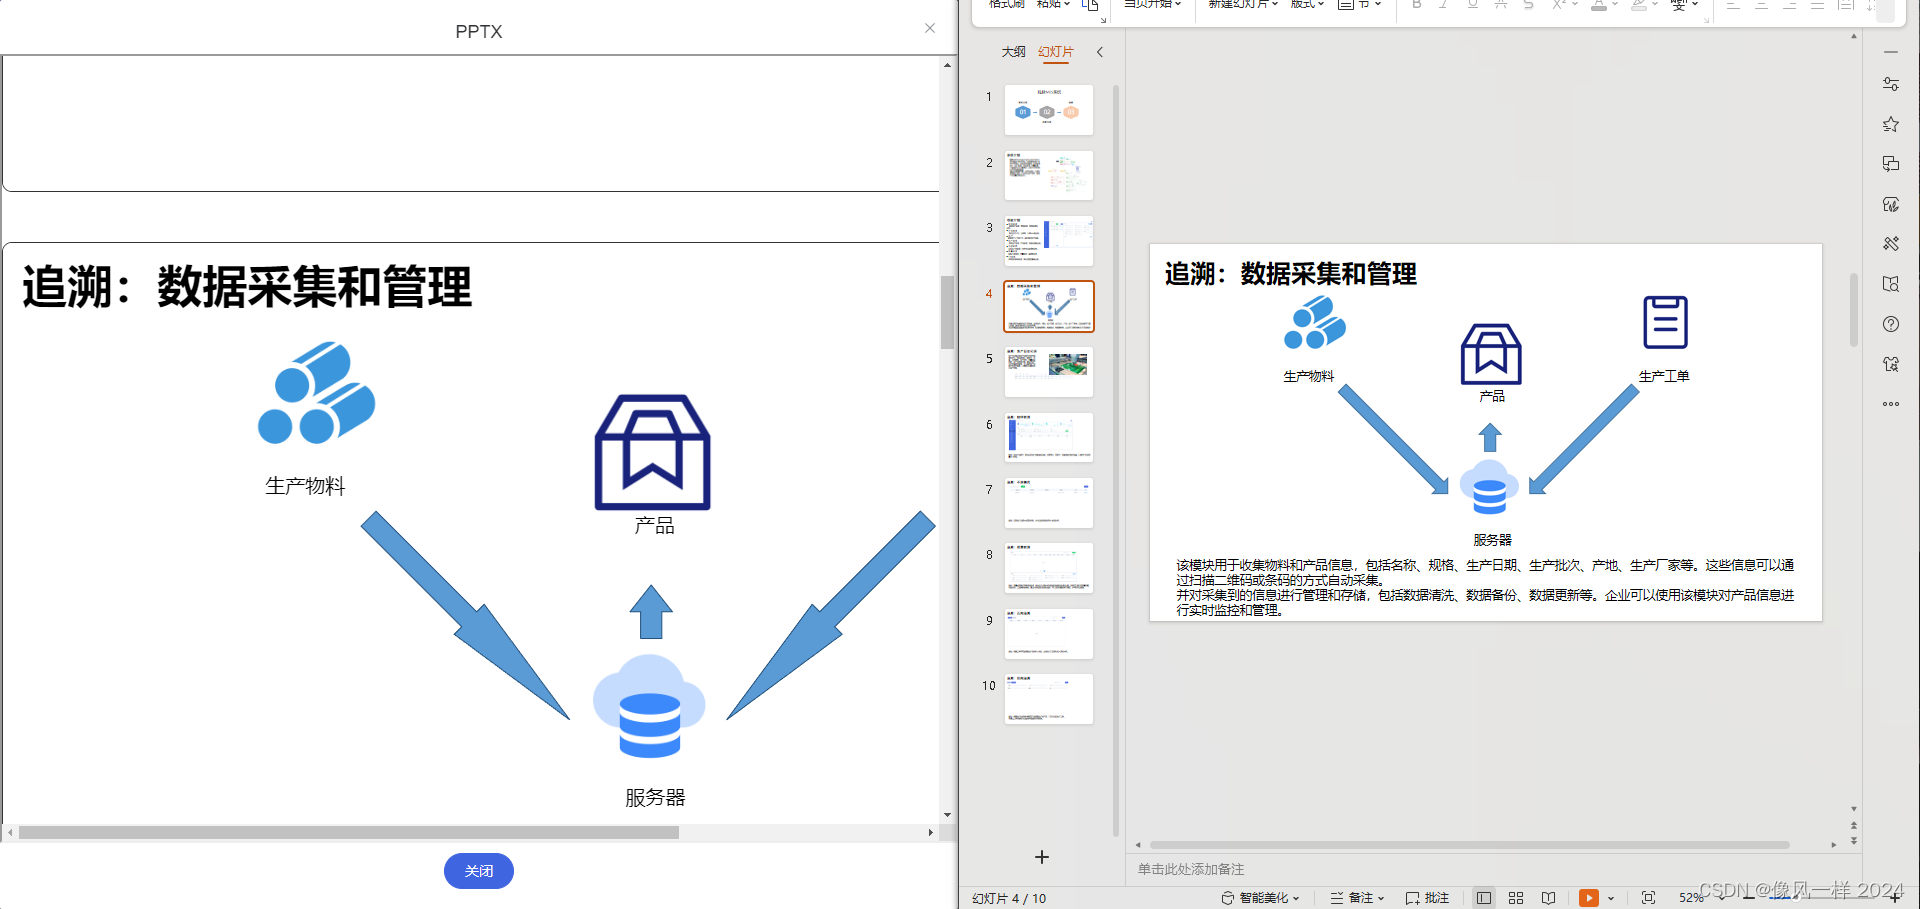
Task: Click PPTX preview scroll down arrow
Action: [947, 816]
